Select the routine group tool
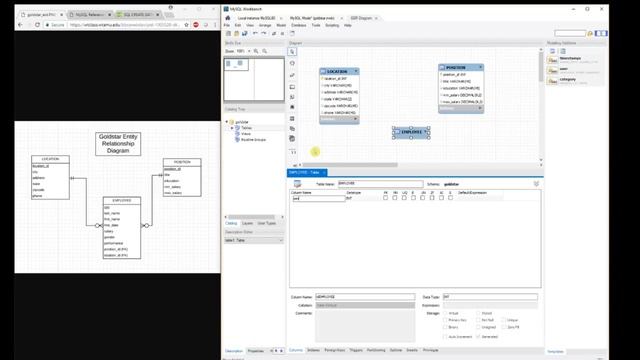This screenshot has width=640, height=360. click(292, 139)
